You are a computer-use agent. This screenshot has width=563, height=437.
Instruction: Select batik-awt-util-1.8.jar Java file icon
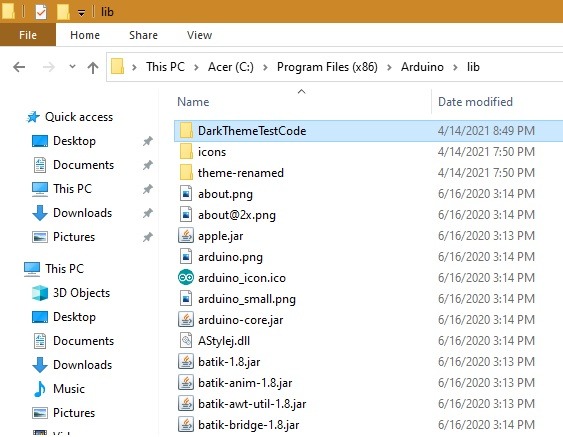coord(186,404)
